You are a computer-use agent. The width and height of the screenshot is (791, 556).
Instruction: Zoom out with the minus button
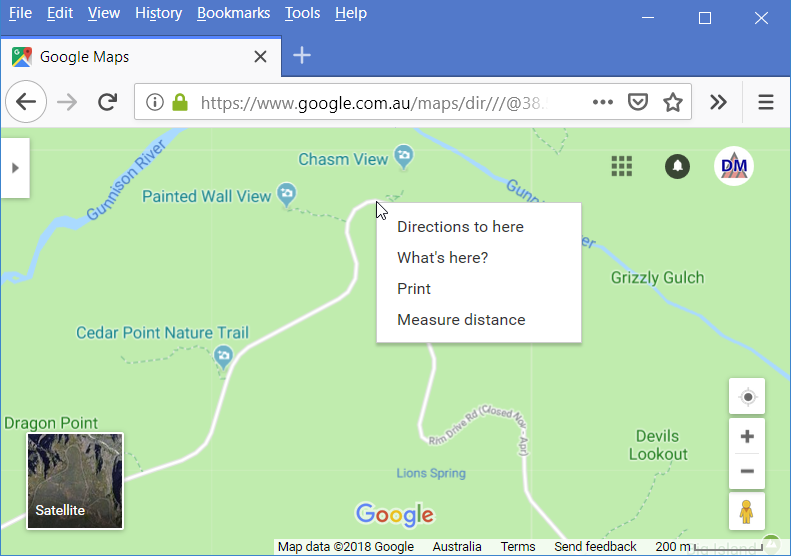coord(747,471)
